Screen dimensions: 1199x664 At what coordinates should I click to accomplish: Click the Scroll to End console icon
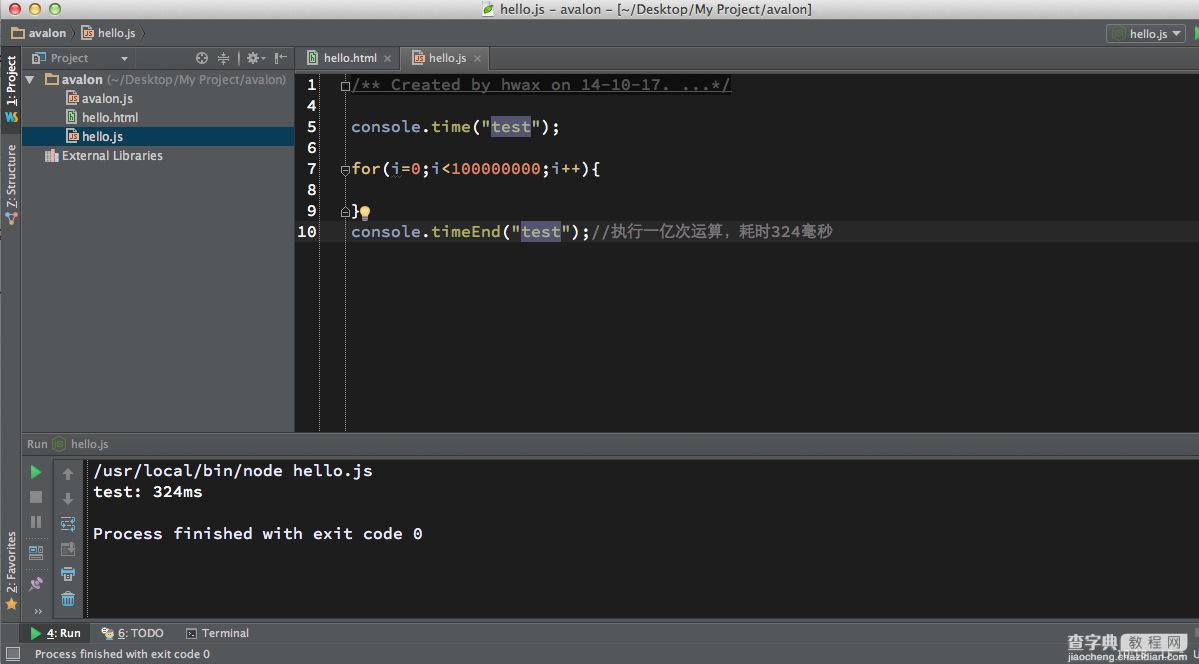[x=68, y=549]
